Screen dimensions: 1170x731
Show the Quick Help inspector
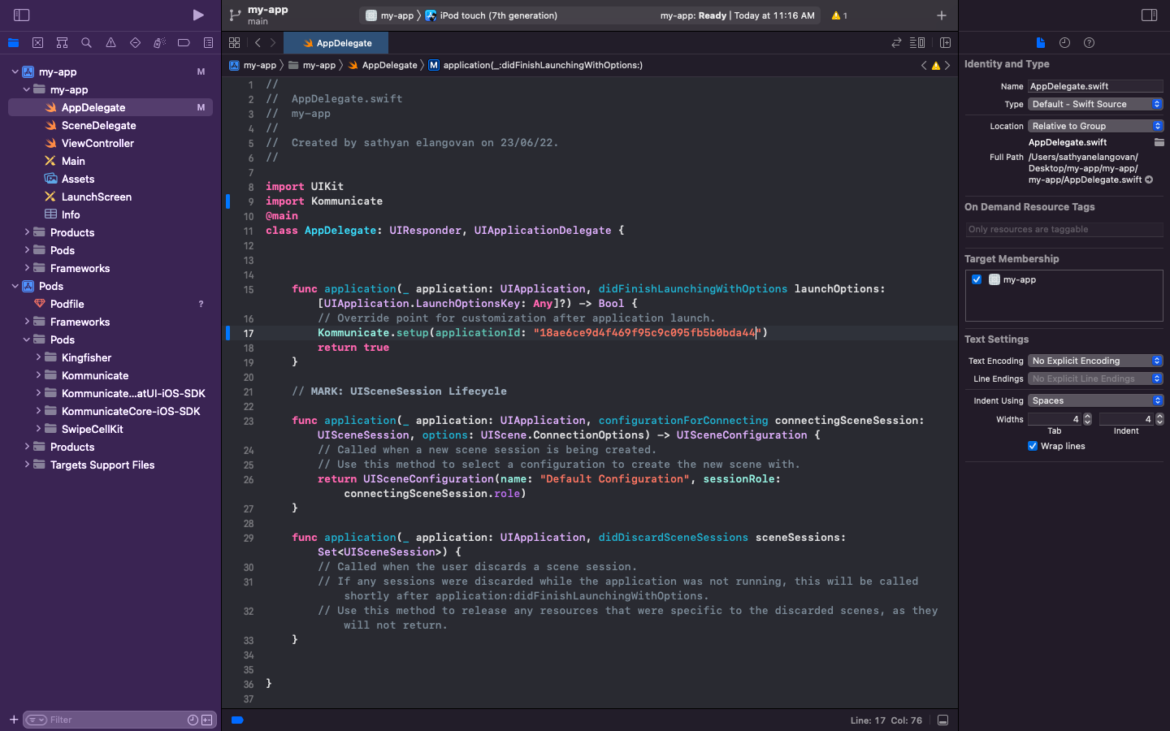coord(1089,43)
